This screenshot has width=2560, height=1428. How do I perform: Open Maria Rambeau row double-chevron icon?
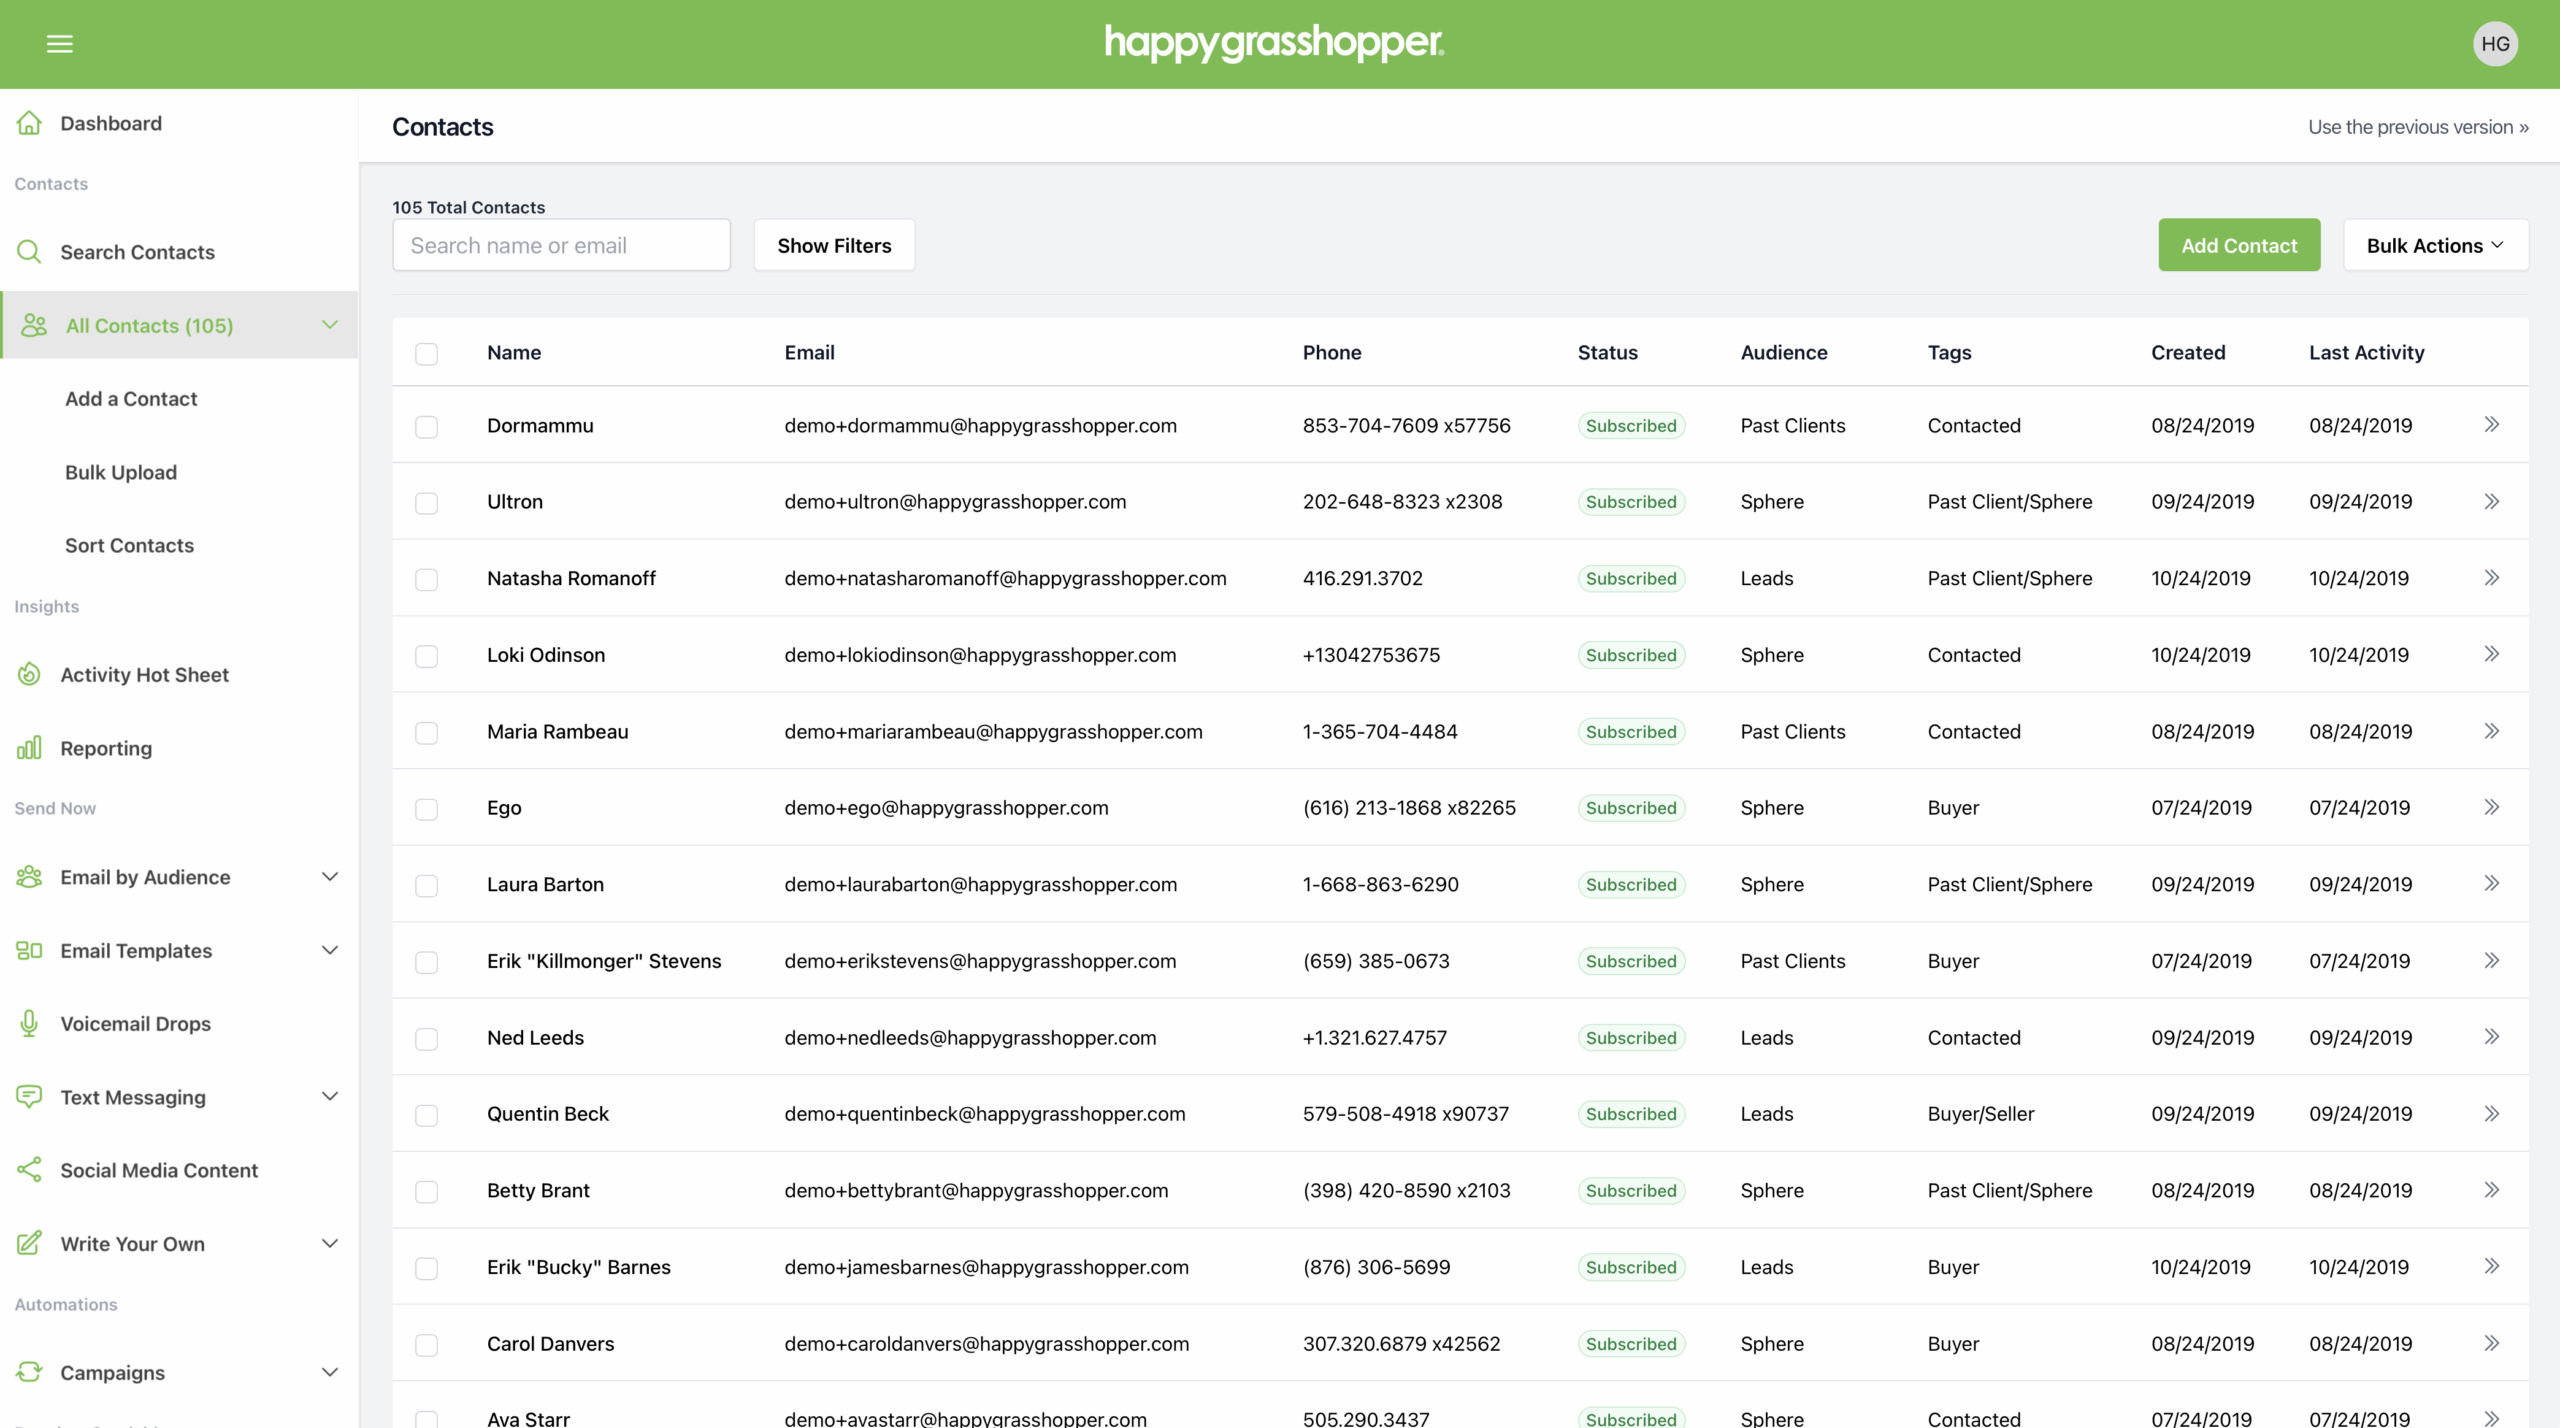[2492, 731]
